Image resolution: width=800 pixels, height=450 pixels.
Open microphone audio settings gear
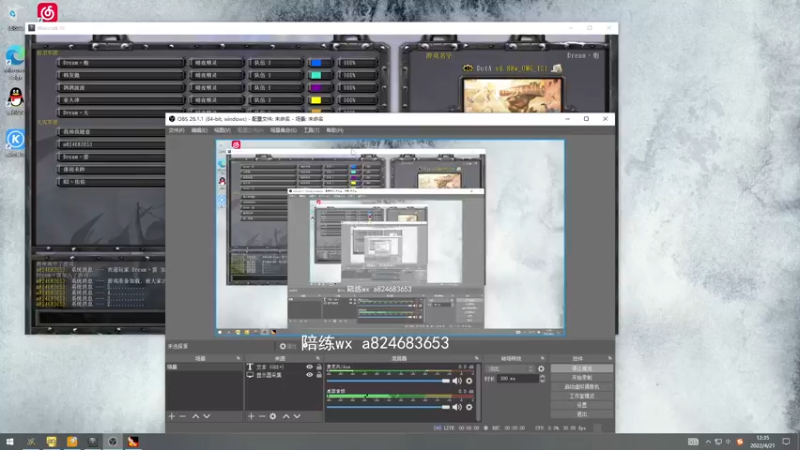[469, 381]
